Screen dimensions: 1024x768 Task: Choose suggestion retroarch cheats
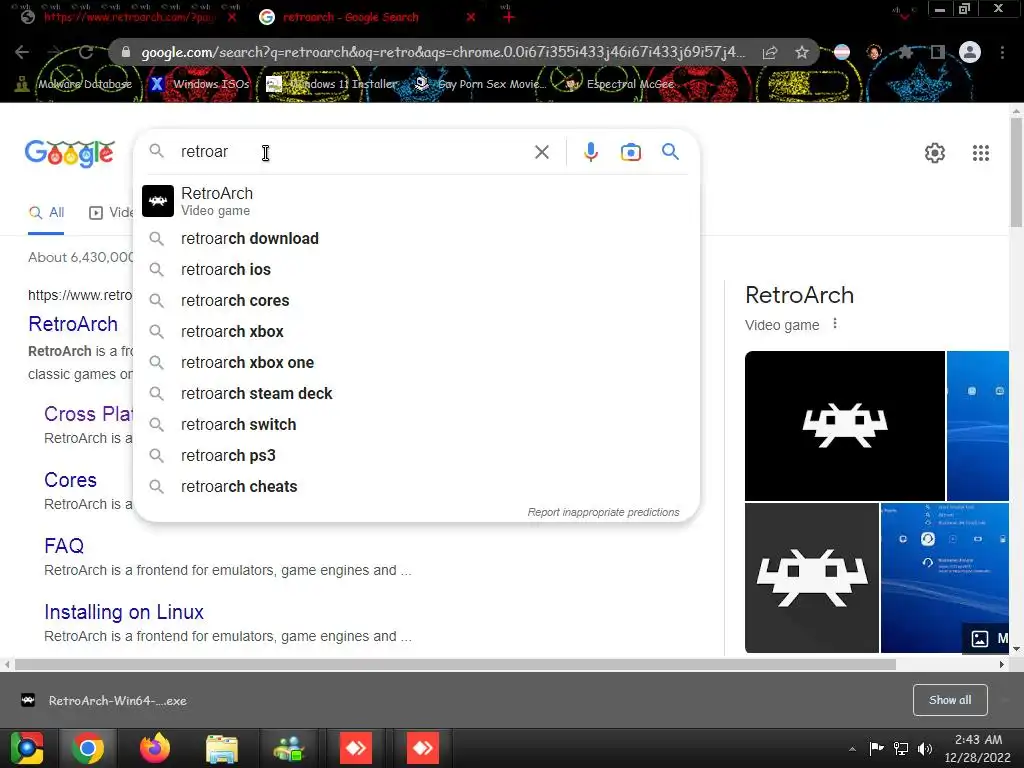coord(416,487)
